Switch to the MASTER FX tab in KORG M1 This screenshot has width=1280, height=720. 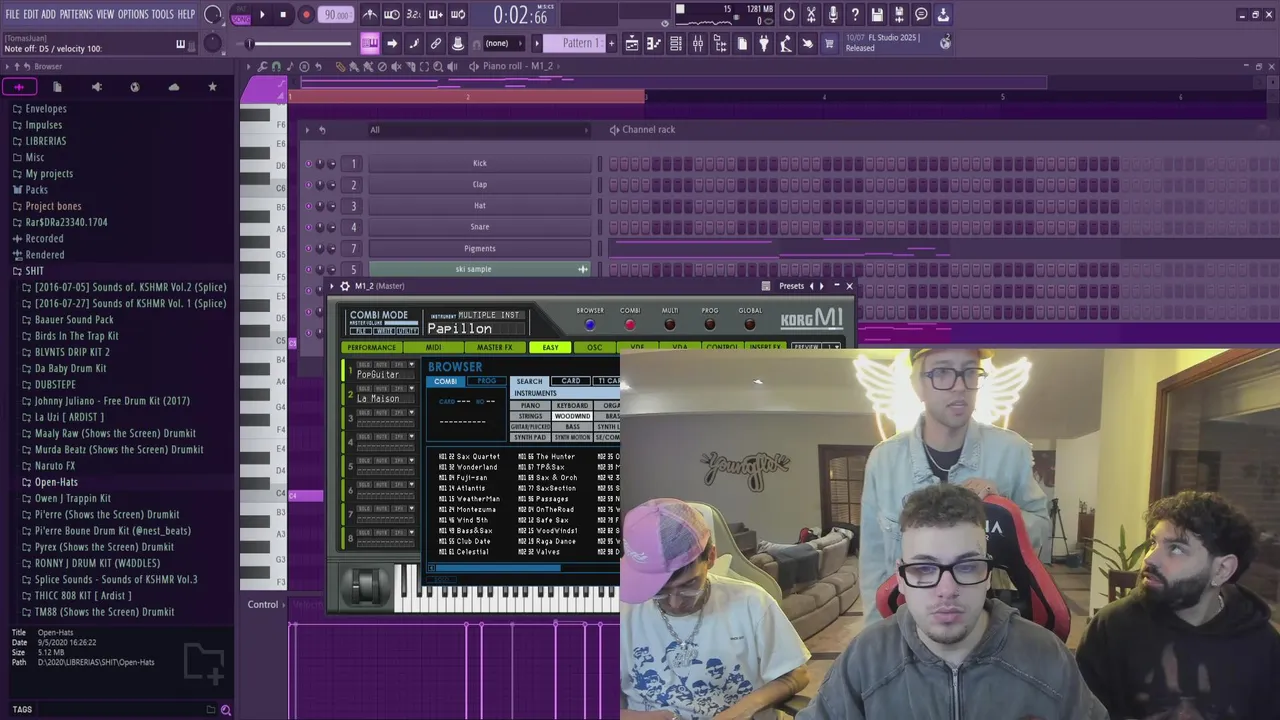494,347
